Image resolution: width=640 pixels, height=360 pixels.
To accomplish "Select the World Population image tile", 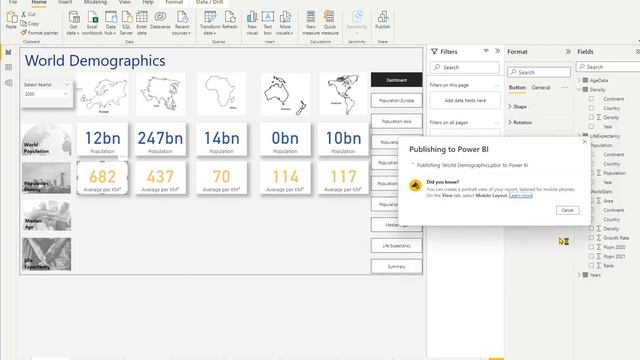I will [x=47, y=140].
